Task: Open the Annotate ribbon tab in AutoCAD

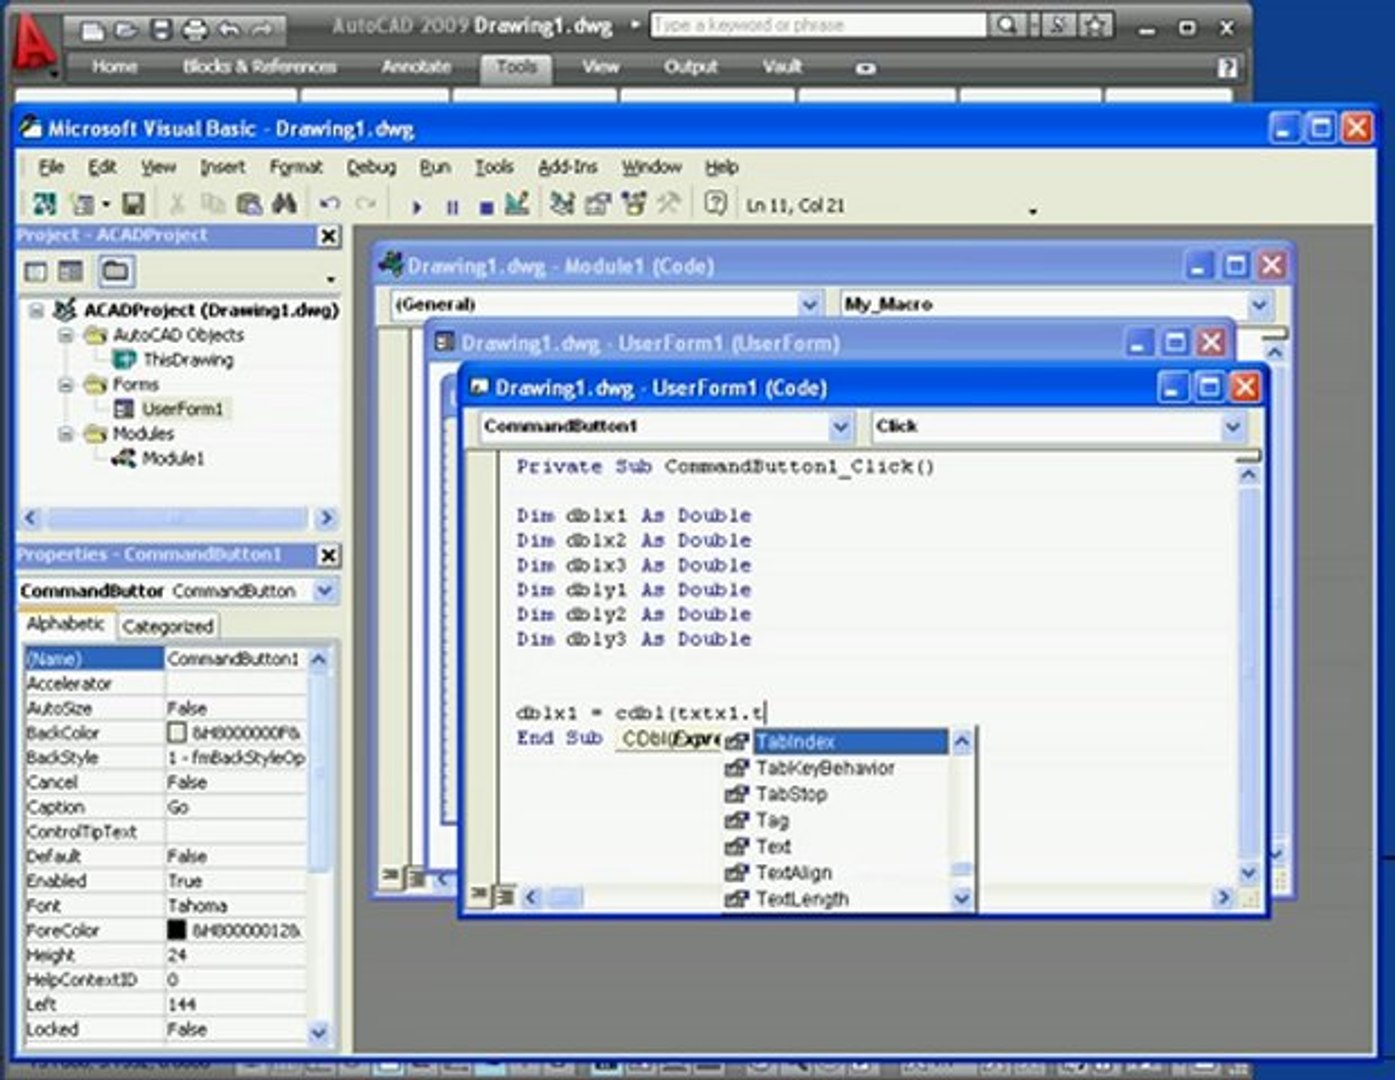Action: 416,67
